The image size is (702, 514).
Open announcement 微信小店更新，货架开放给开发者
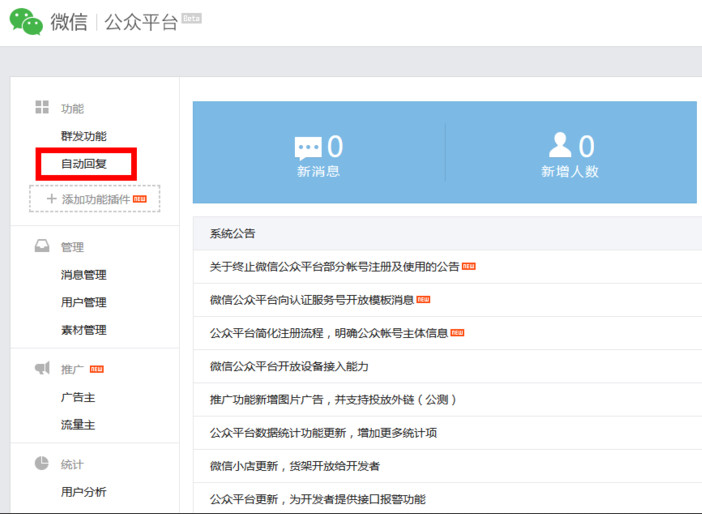pos(294,466)
